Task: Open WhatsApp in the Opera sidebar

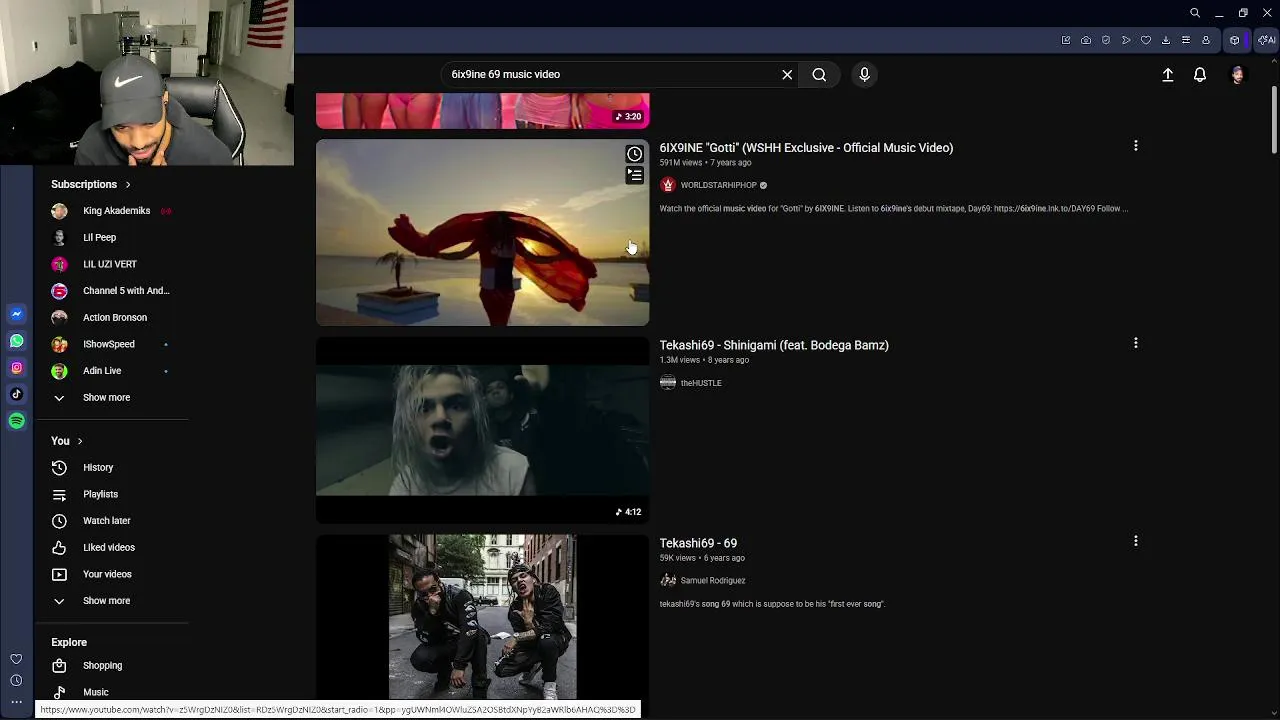Action: pos(16,341)
